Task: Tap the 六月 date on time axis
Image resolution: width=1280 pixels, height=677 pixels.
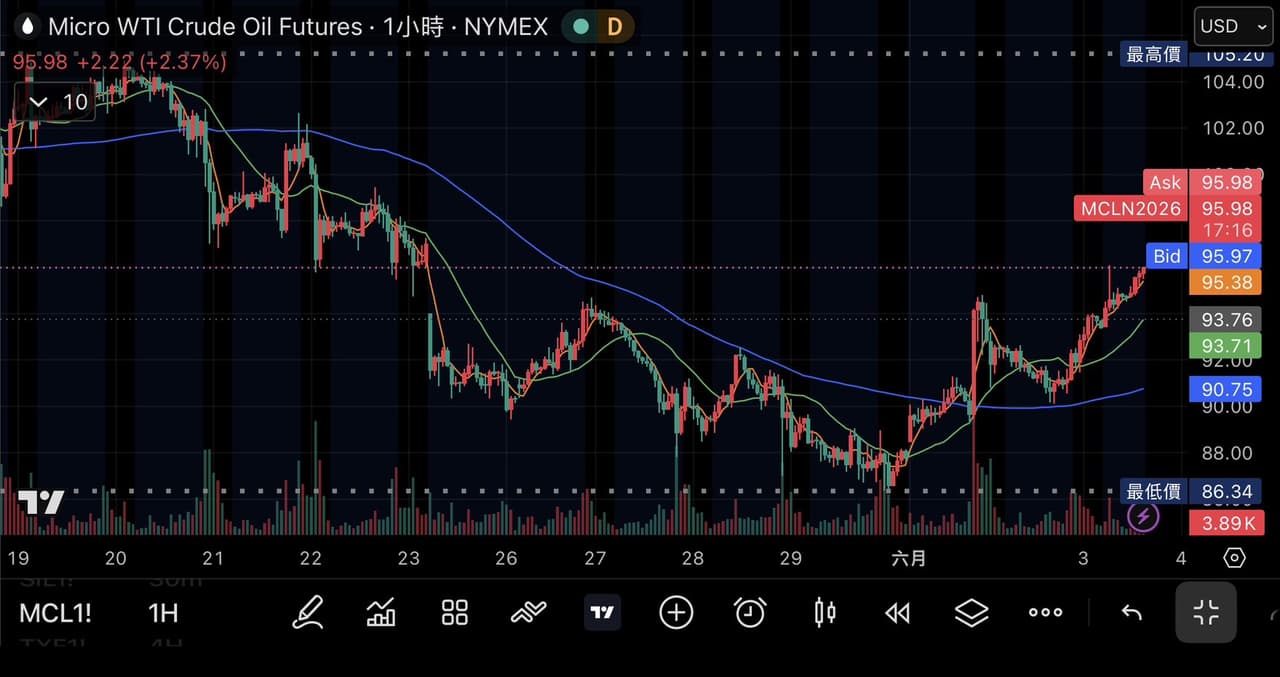Action: (x=910, y=558)
